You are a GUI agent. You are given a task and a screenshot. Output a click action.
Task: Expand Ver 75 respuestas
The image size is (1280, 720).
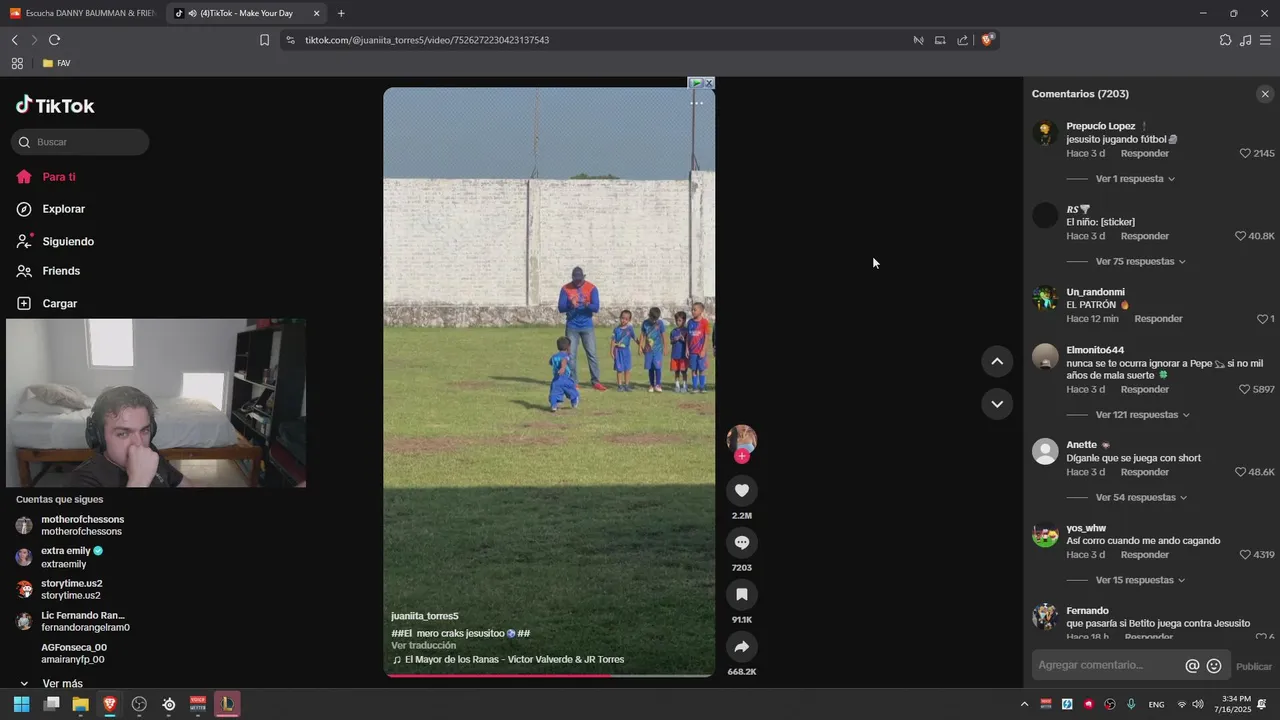coord(1140,262)
